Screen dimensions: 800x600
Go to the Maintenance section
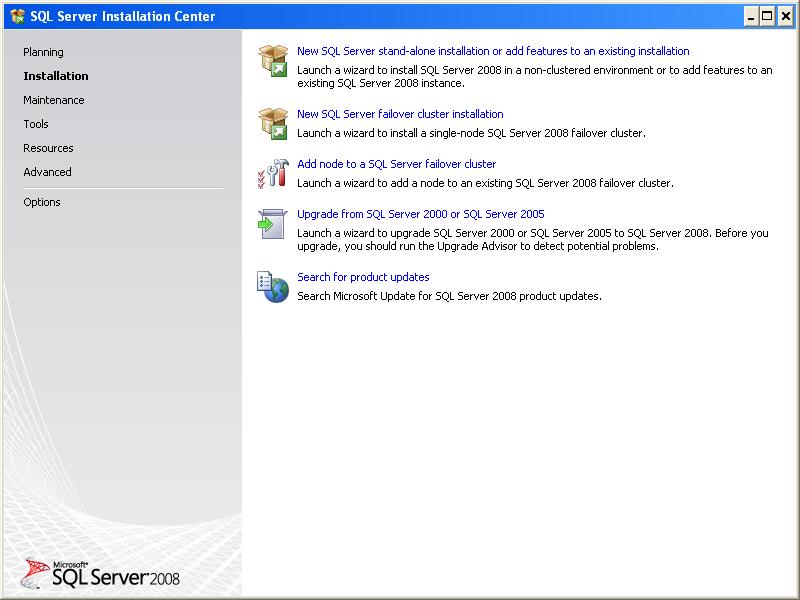pyautogui.click(x=54, y=100)
